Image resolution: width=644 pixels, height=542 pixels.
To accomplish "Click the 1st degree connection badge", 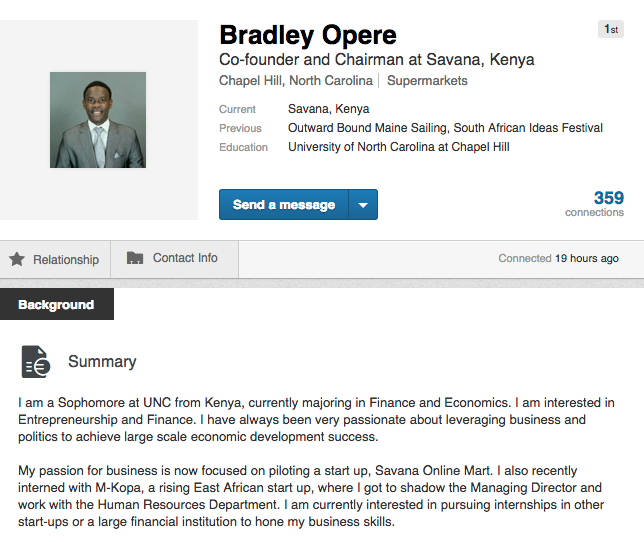I will click(x=611, y=29).
